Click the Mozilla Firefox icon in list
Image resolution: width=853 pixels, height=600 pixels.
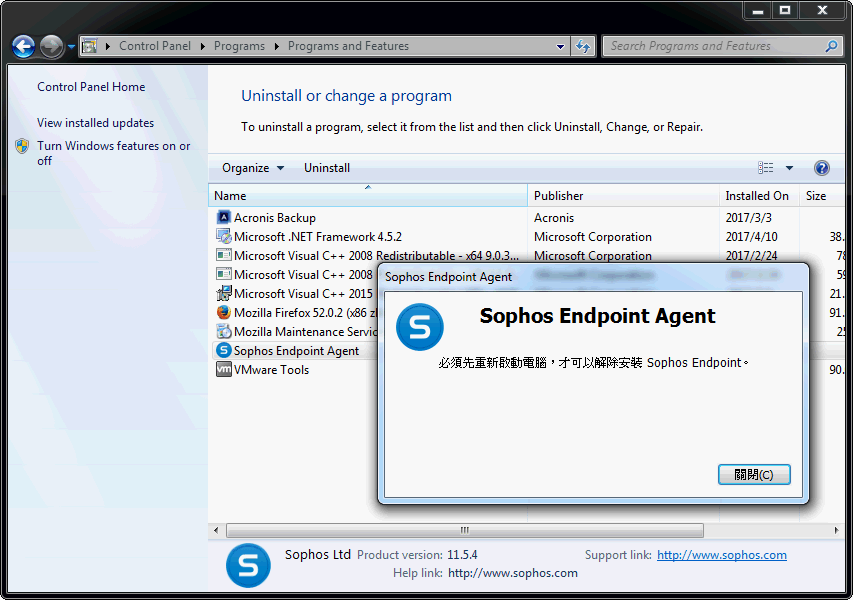click(x=224, y=312)
